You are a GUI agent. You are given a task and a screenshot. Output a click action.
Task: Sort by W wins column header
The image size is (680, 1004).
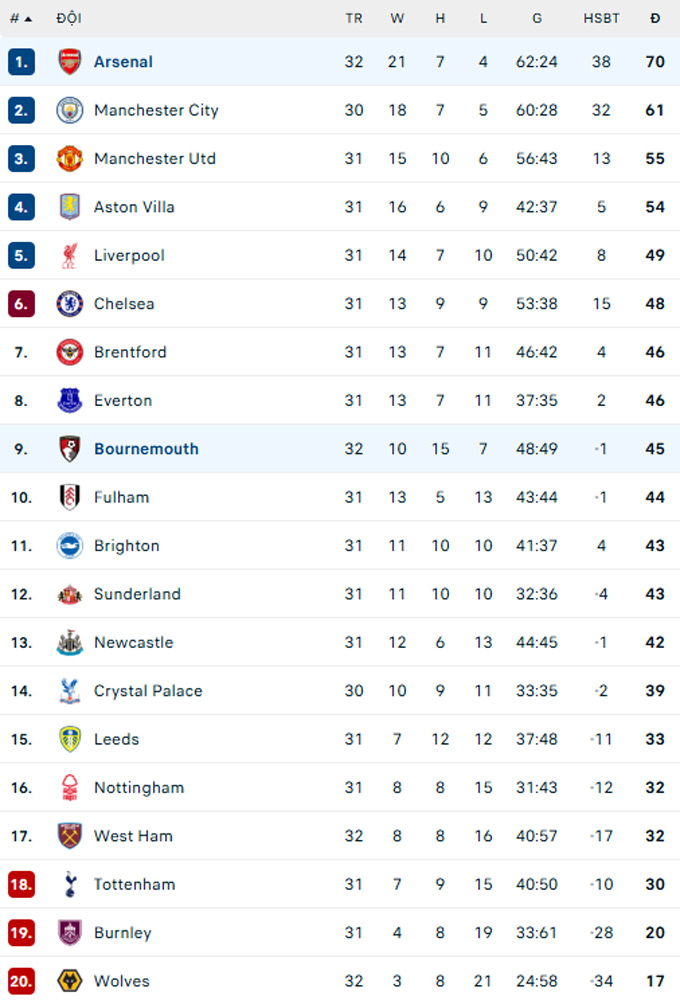pyautogui.click(x=397, y=18)
